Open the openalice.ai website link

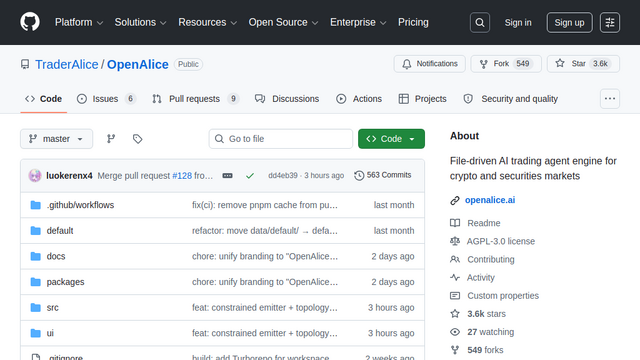[490, 200]
